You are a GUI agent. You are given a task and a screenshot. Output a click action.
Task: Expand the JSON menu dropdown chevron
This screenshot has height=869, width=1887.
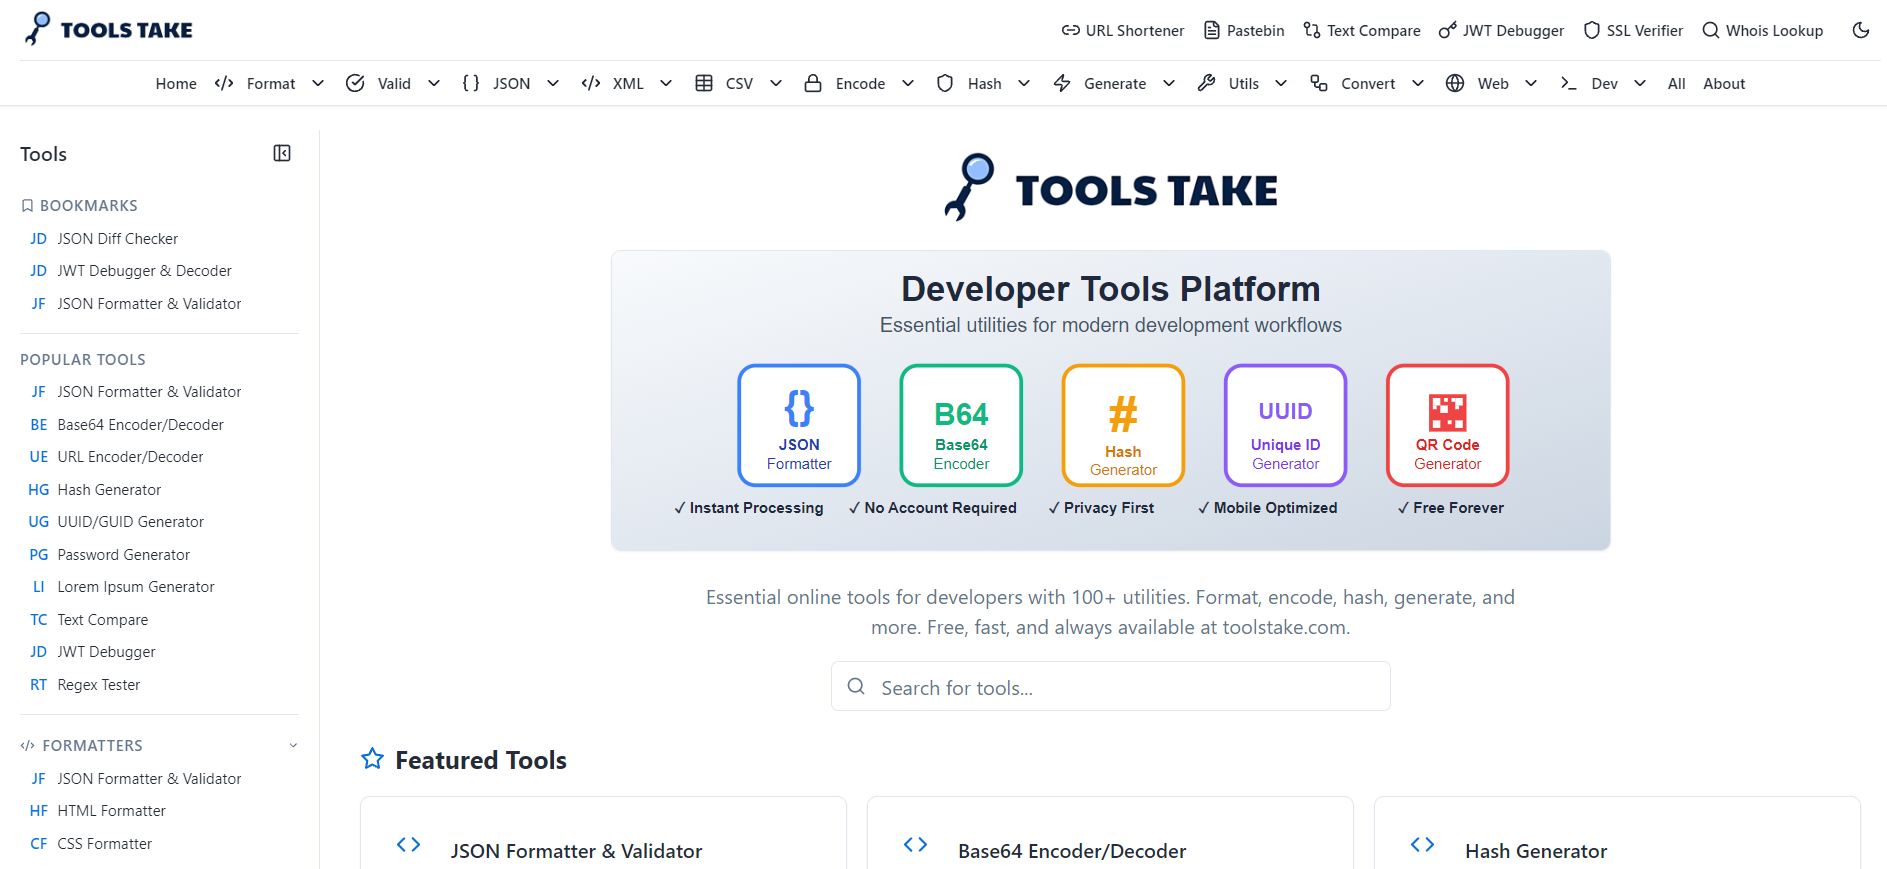coord(553,83)
